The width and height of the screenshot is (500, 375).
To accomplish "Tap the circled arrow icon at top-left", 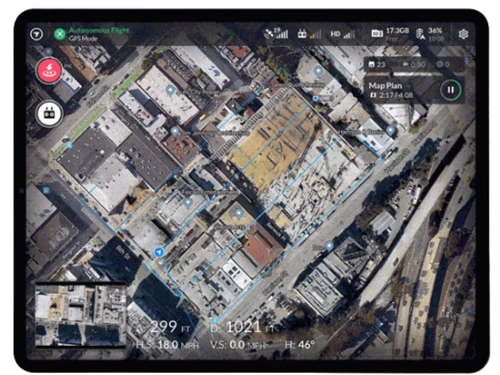I will coord(36,34).
